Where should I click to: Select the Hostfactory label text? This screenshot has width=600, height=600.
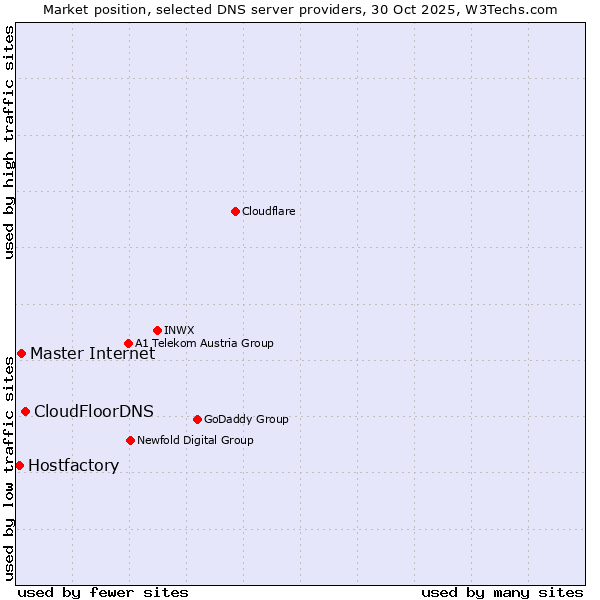(73, 465)
